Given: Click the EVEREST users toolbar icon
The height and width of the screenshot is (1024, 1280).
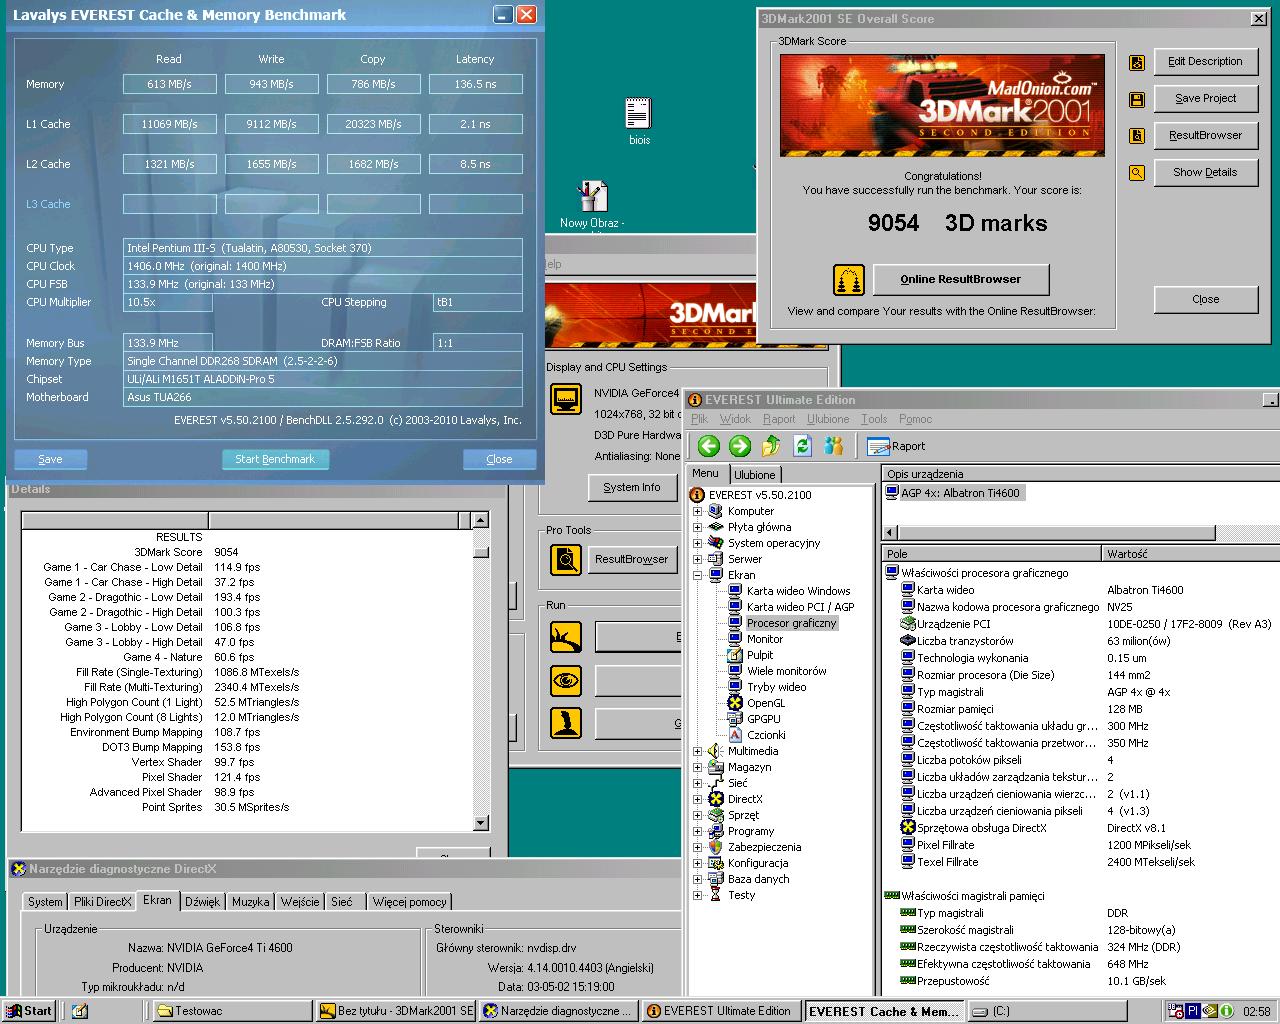Looking at the screenshot, I should point(834,446).
